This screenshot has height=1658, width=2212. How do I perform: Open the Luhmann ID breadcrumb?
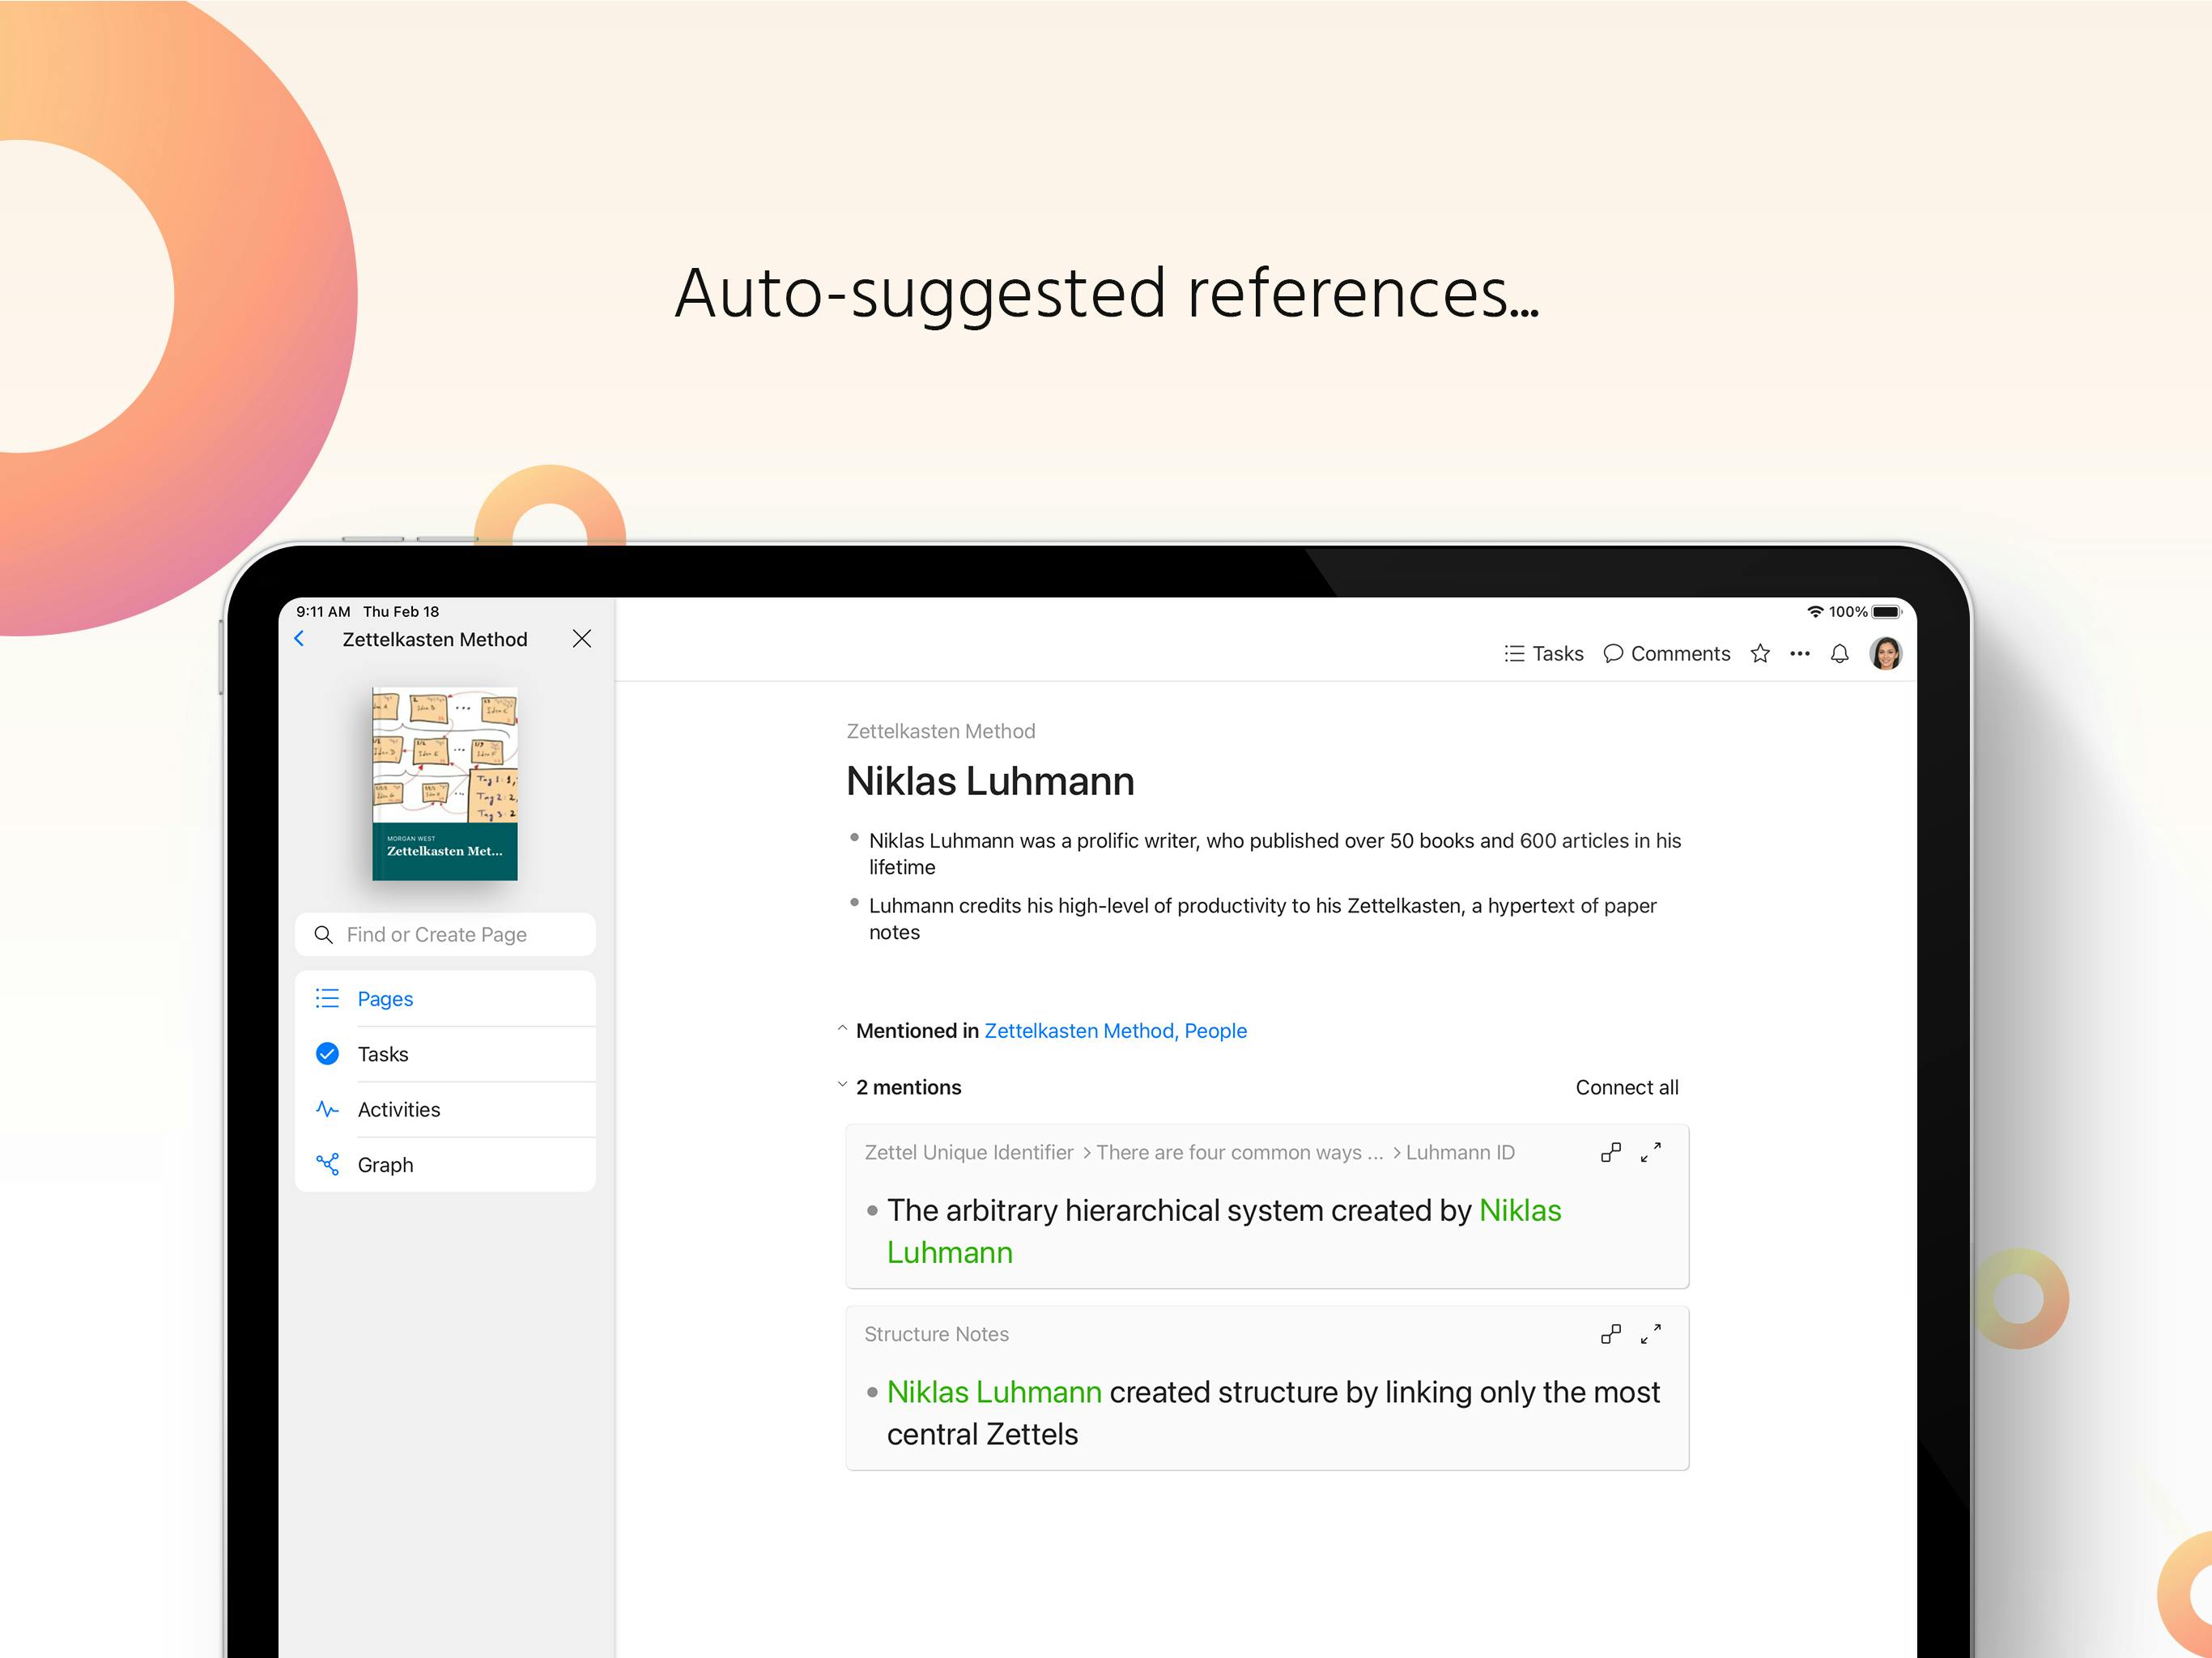1460,1152
